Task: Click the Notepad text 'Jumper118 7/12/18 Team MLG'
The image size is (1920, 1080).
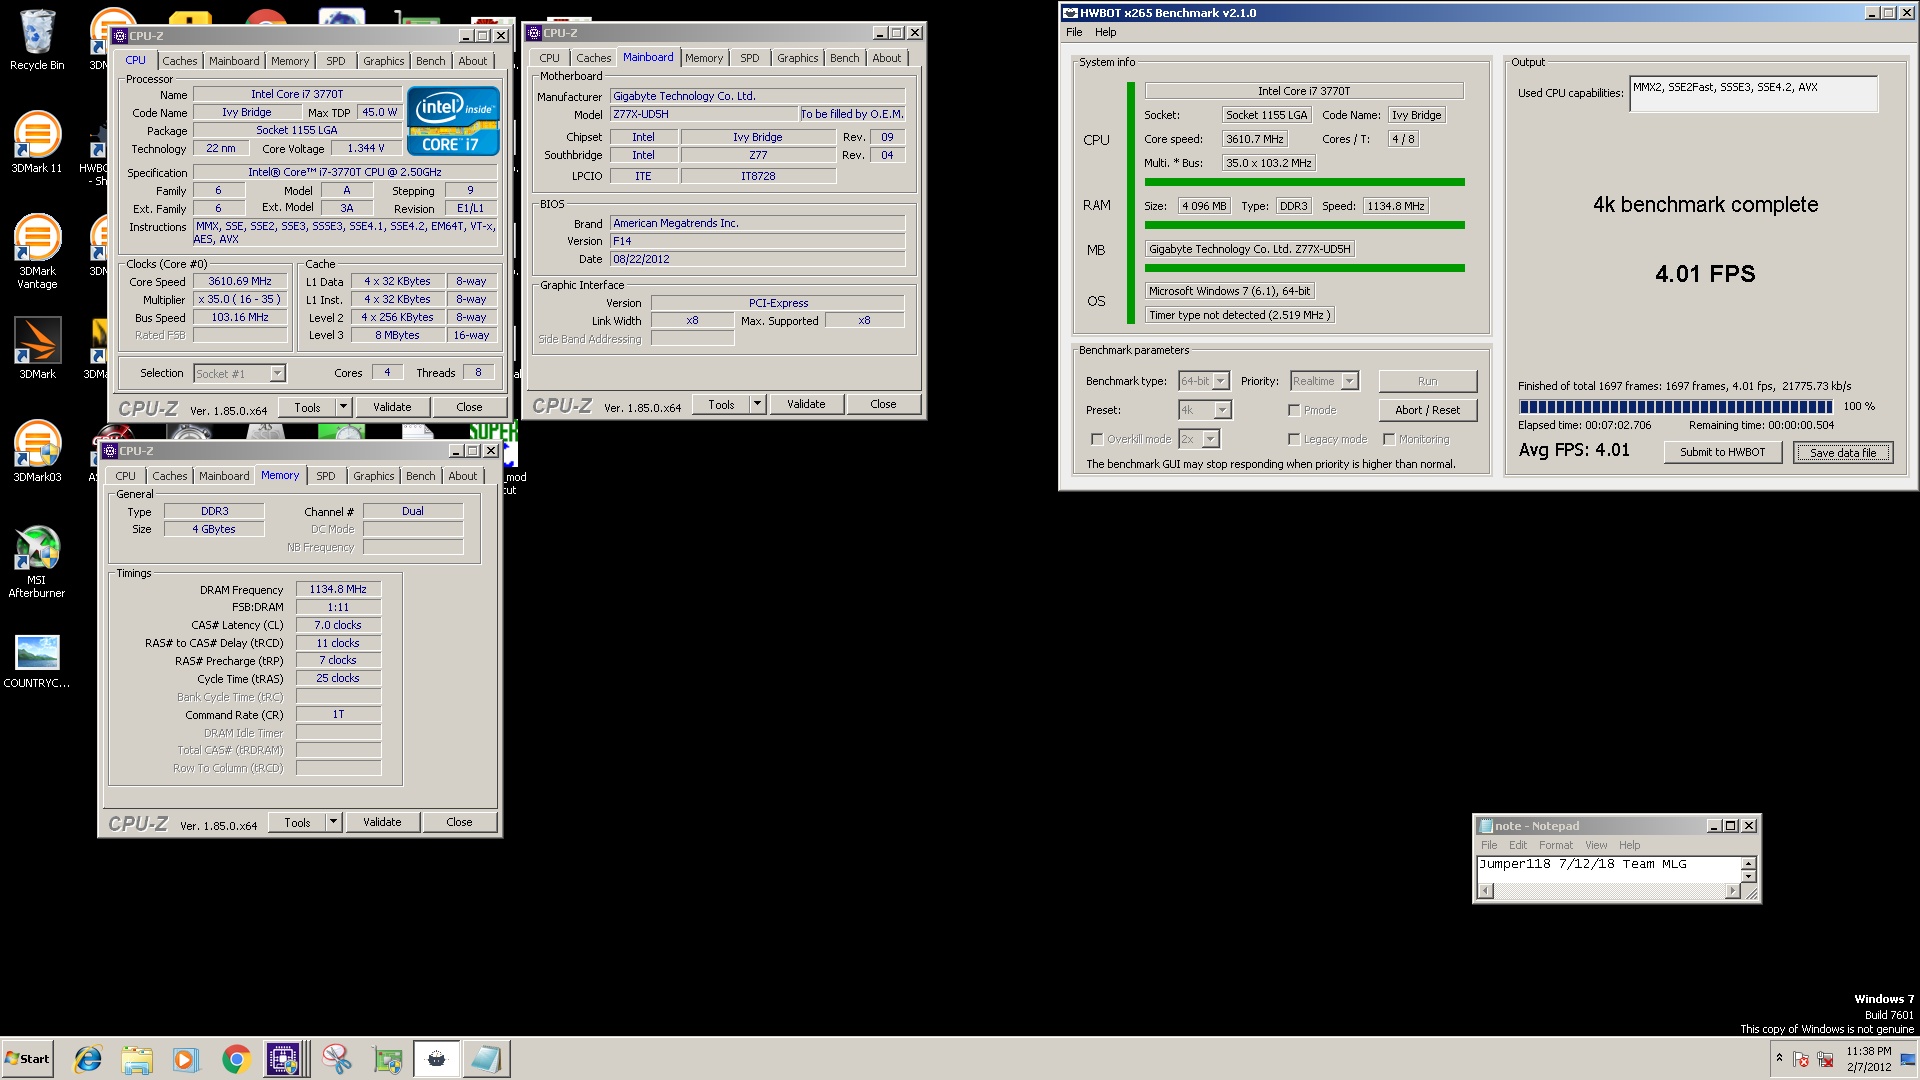Action: [1582, 864]
